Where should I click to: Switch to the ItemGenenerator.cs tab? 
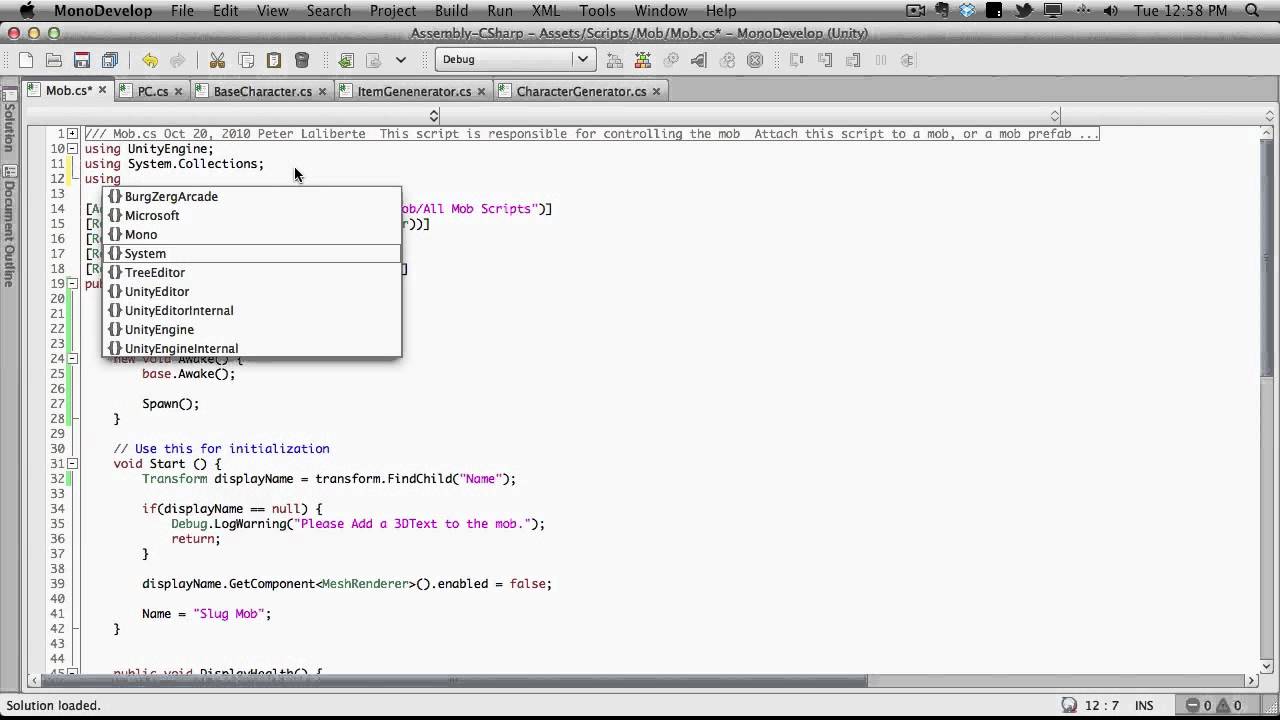point(414,91)
